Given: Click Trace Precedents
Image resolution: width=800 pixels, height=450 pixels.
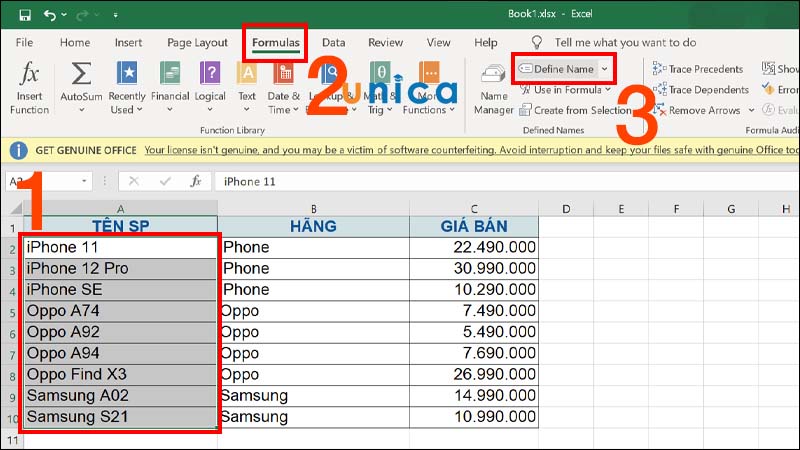Looking at the screenshot, I should (698, 69).
